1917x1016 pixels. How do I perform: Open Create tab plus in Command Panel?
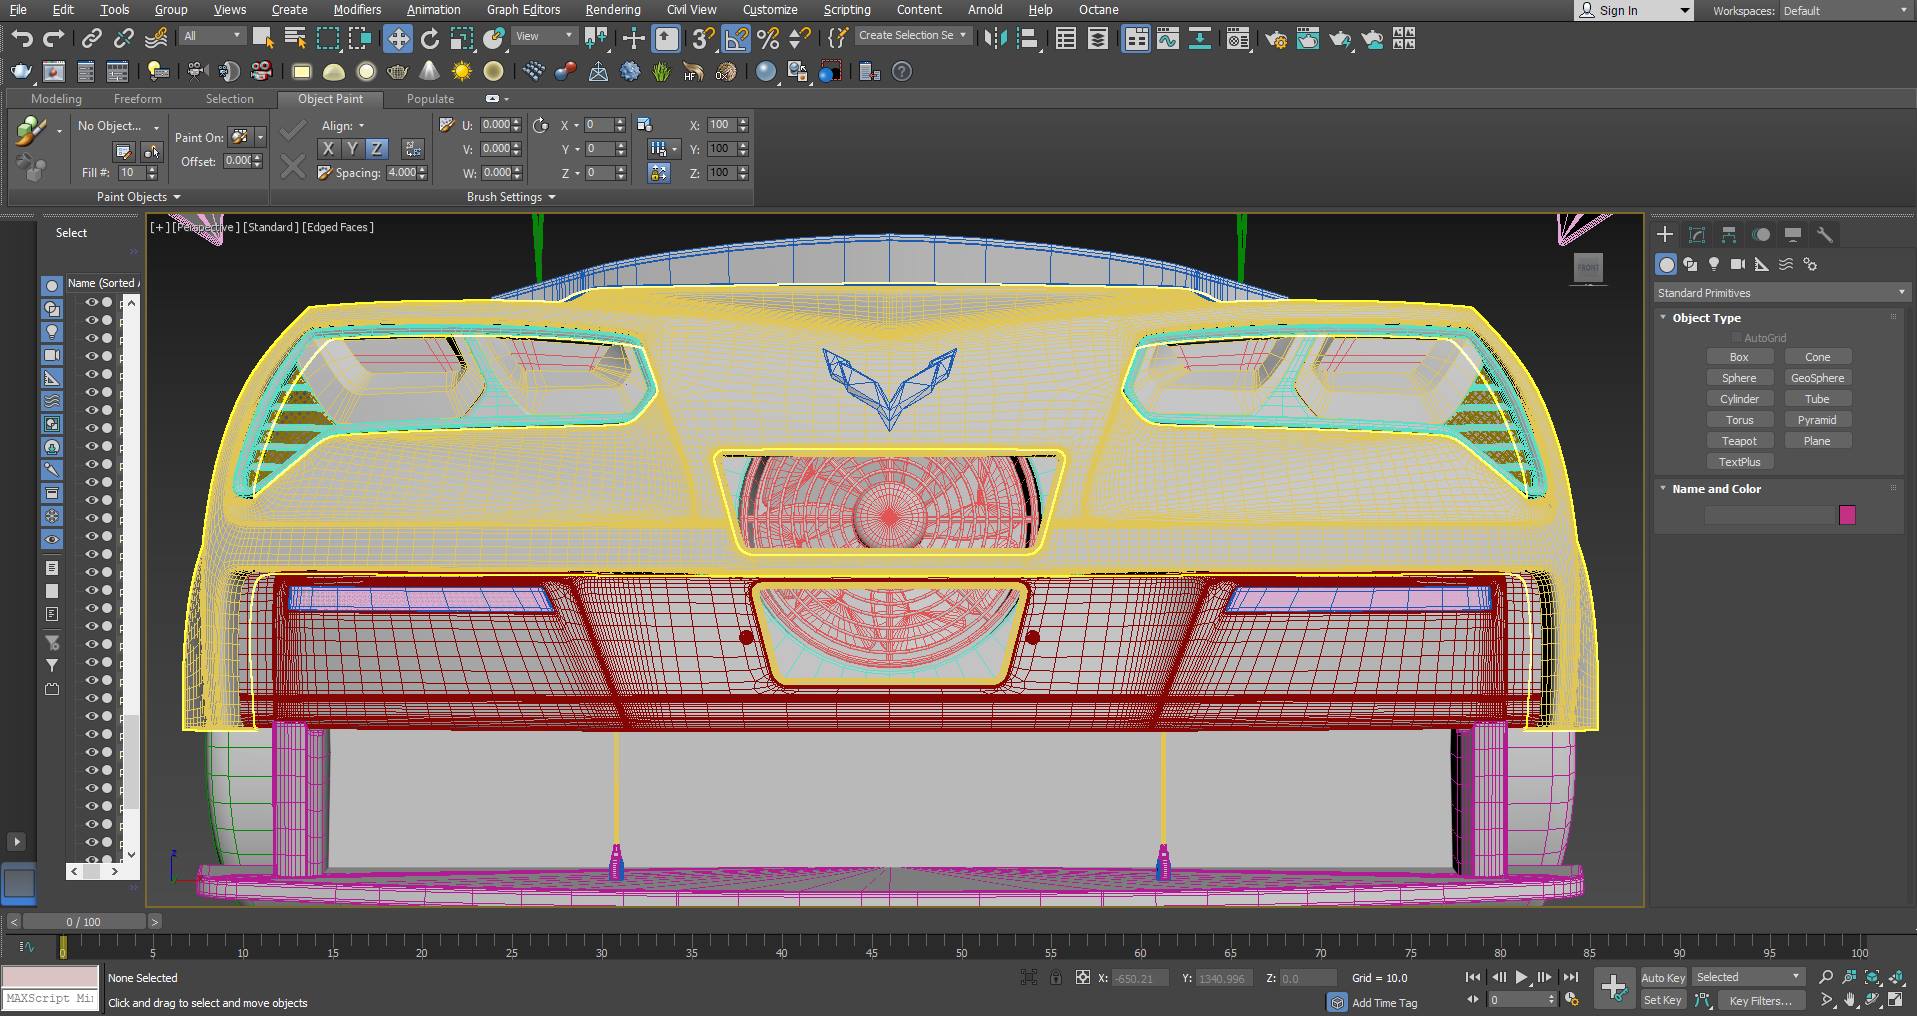click(x=1665, y=234)
